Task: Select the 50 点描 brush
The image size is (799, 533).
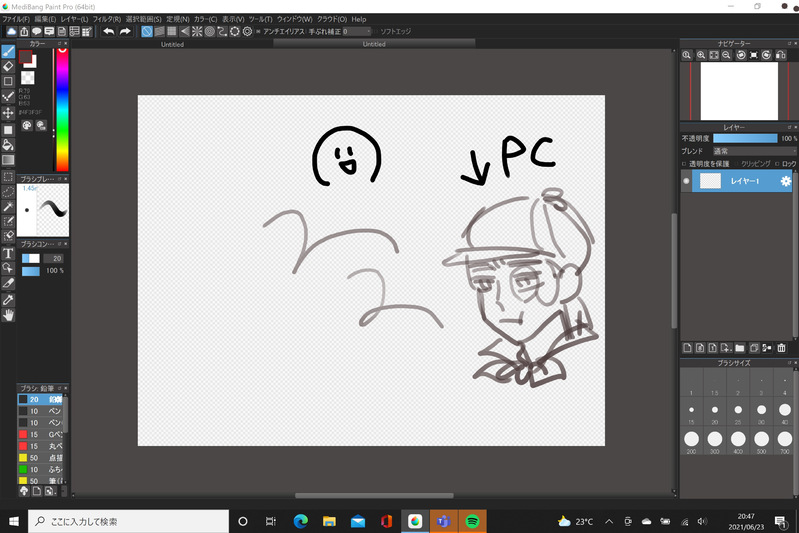Action: click(x=40, y=458)
